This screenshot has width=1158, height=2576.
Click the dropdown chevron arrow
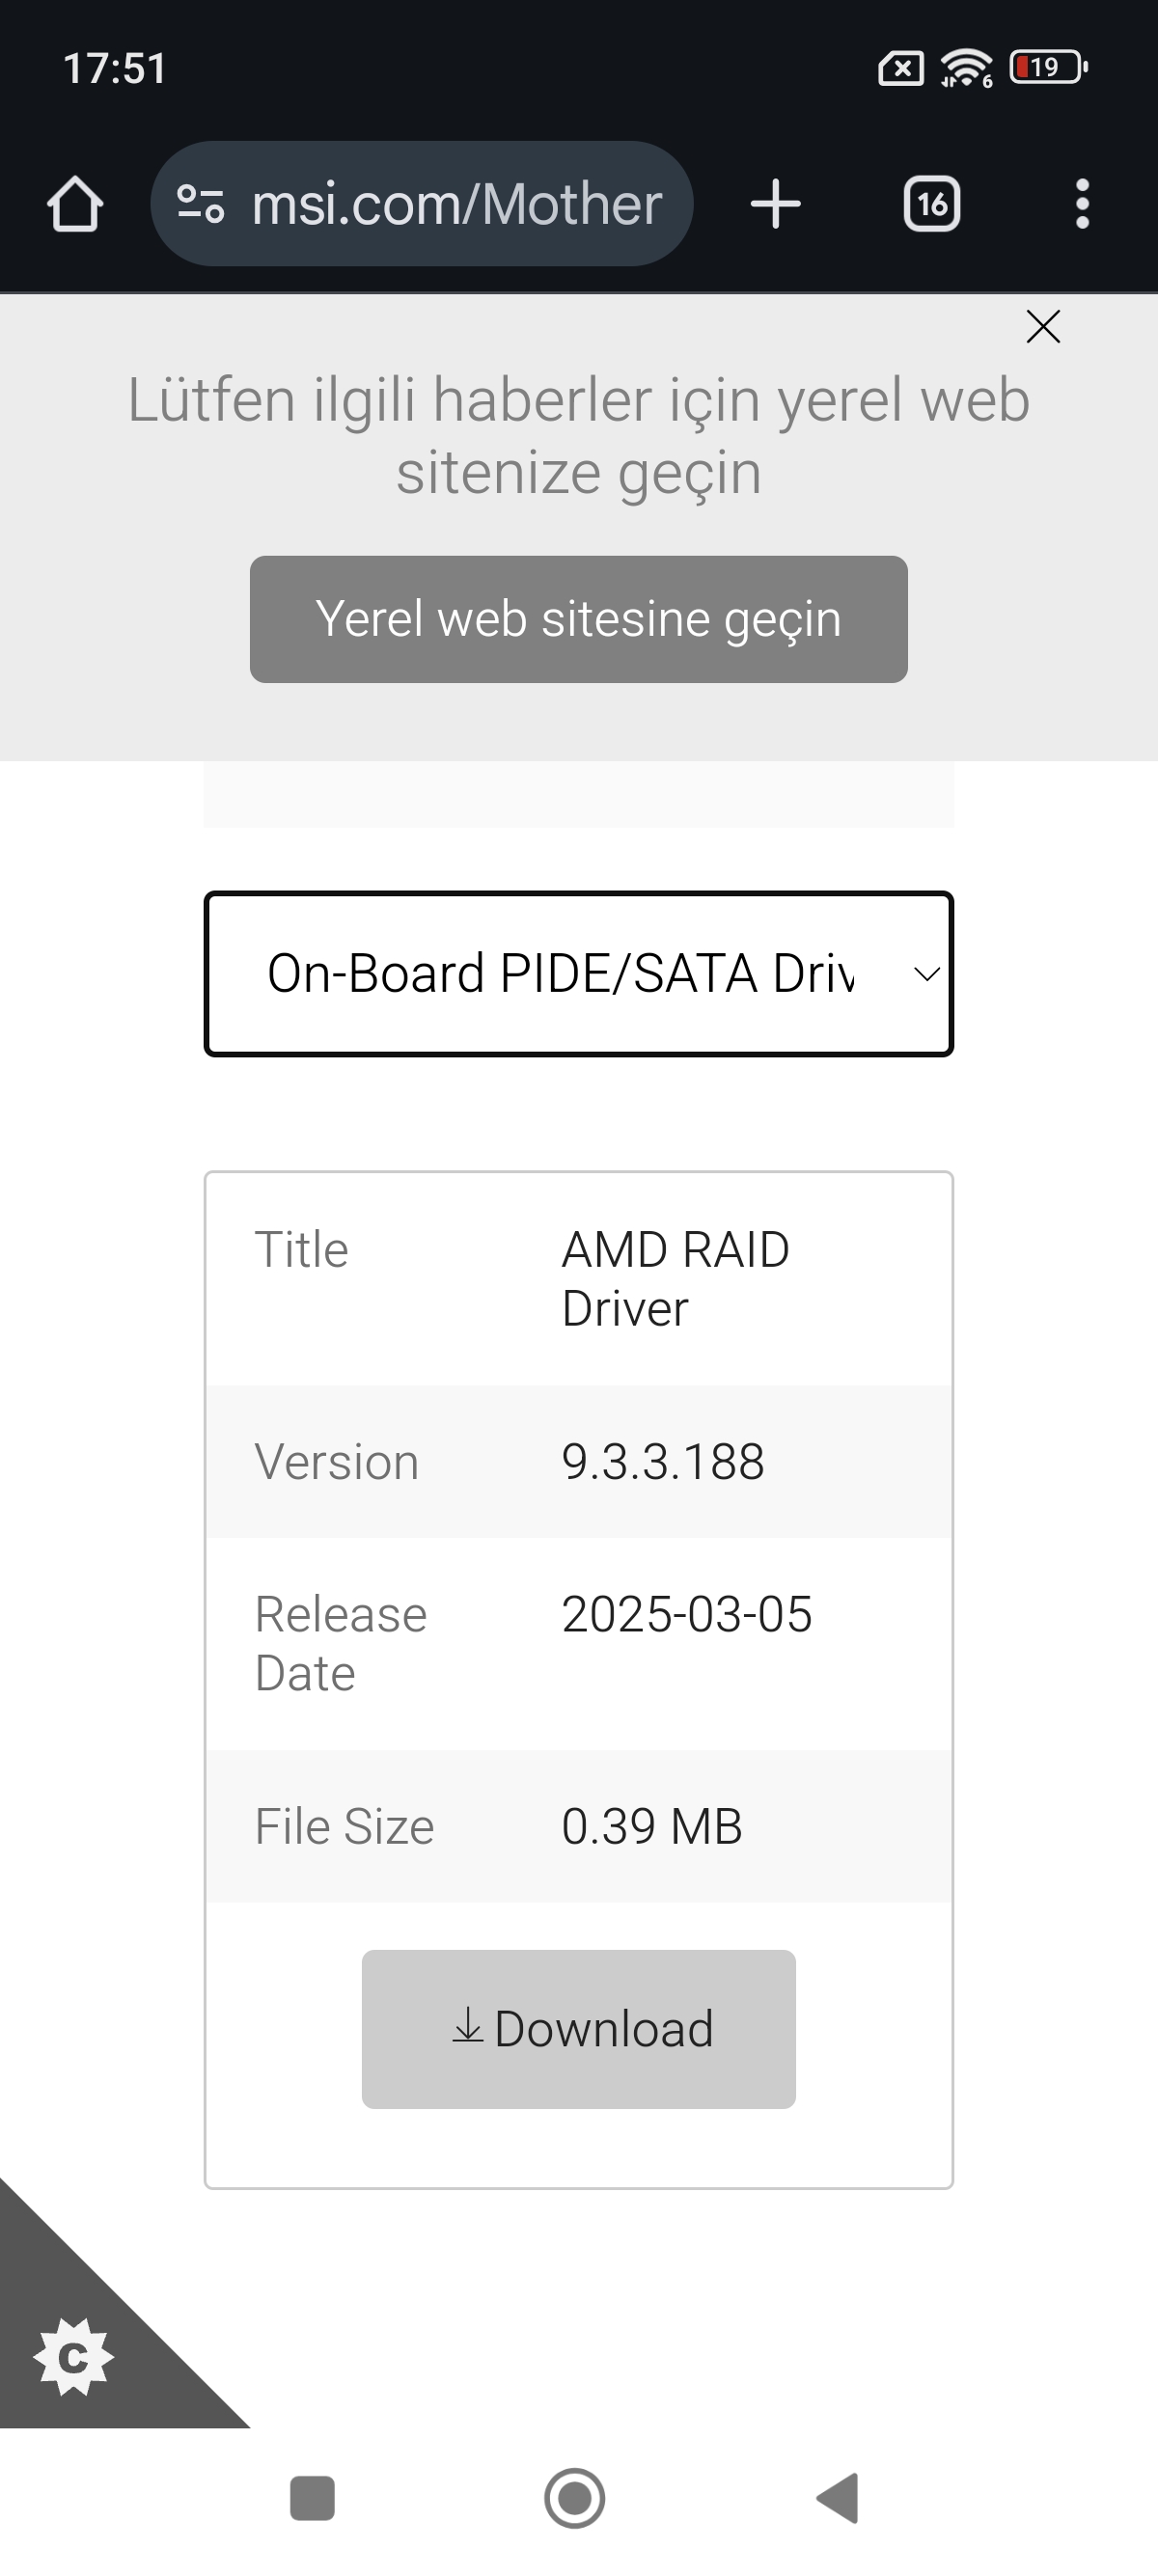(x=927, y=974)
